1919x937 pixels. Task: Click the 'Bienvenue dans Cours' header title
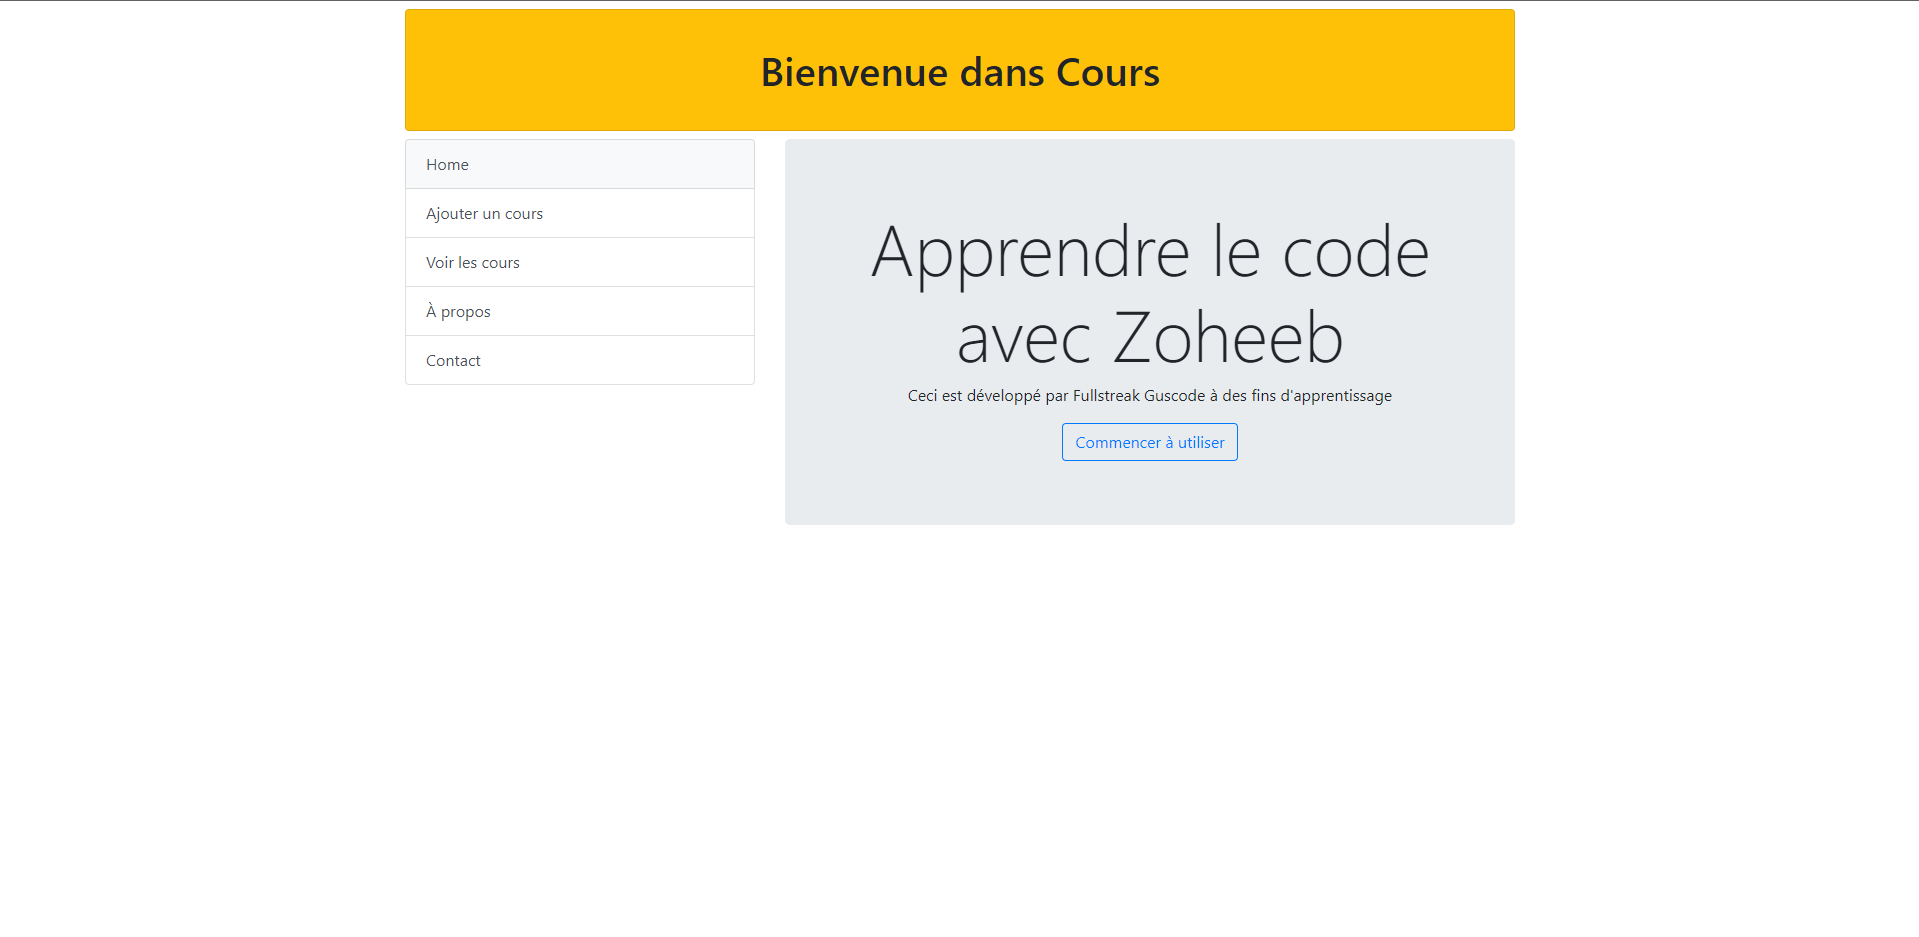(959, 72)
